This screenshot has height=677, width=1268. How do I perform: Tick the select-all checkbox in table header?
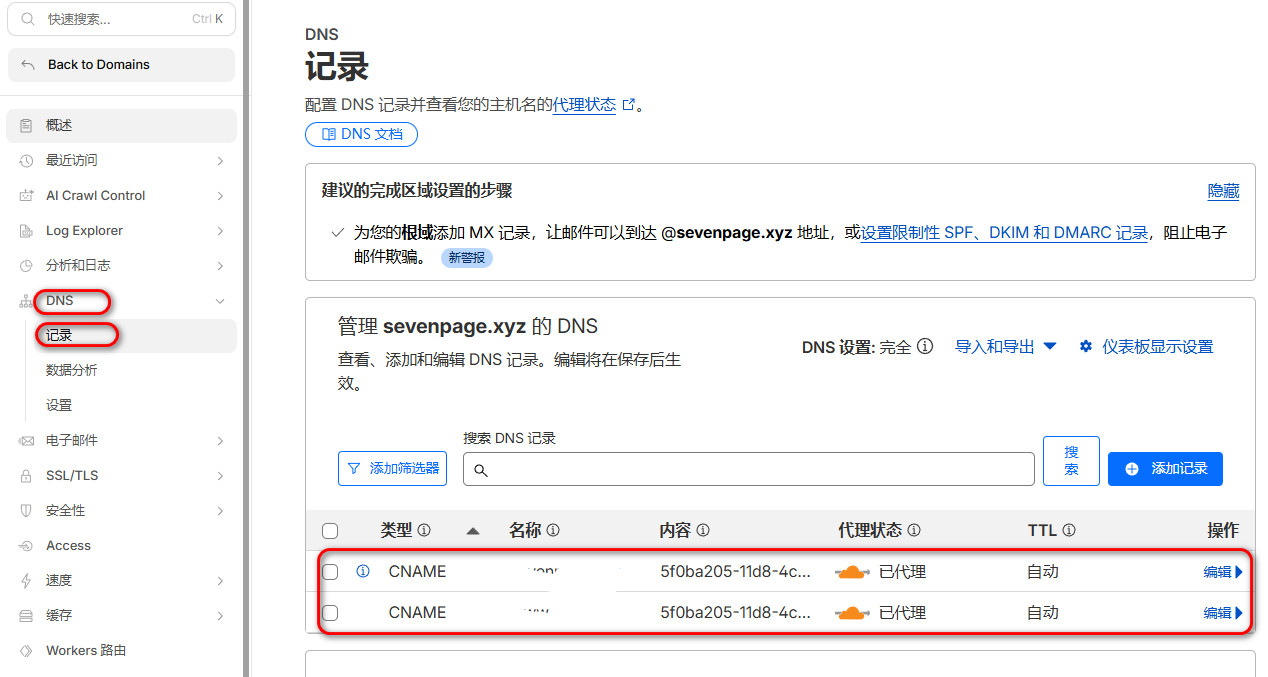click(330, 531)
